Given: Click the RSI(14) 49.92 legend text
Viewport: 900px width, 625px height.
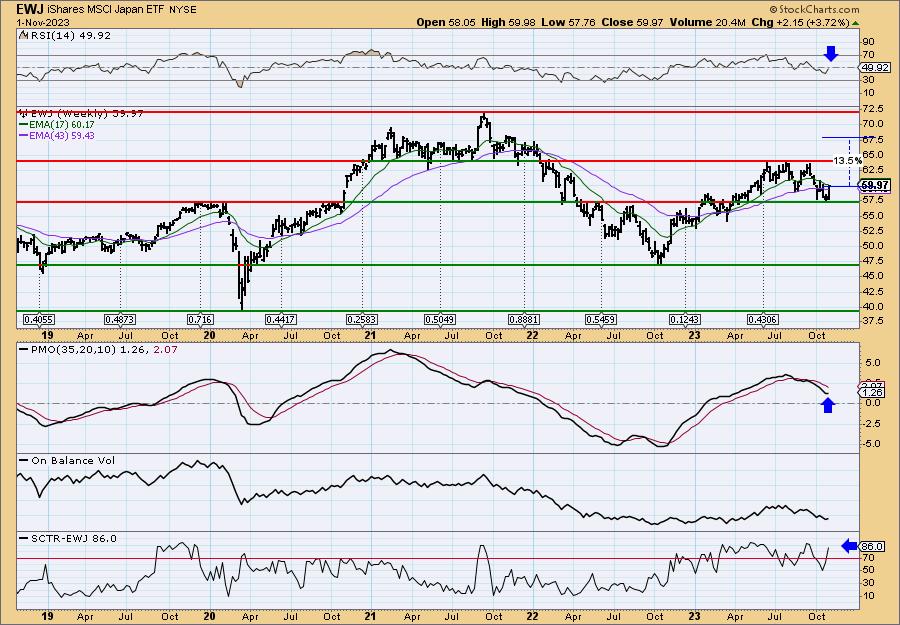Looking at the screenshot, I should click(x=69, y=35).
